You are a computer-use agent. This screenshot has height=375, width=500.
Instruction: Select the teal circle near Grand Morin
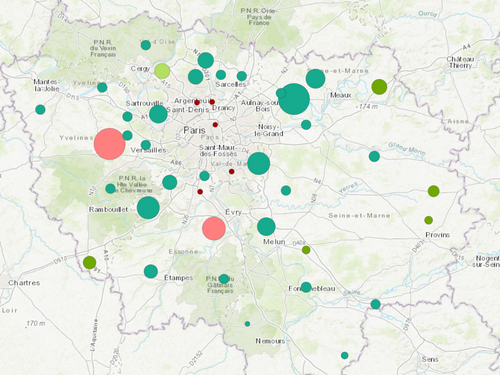coord(374,156)
